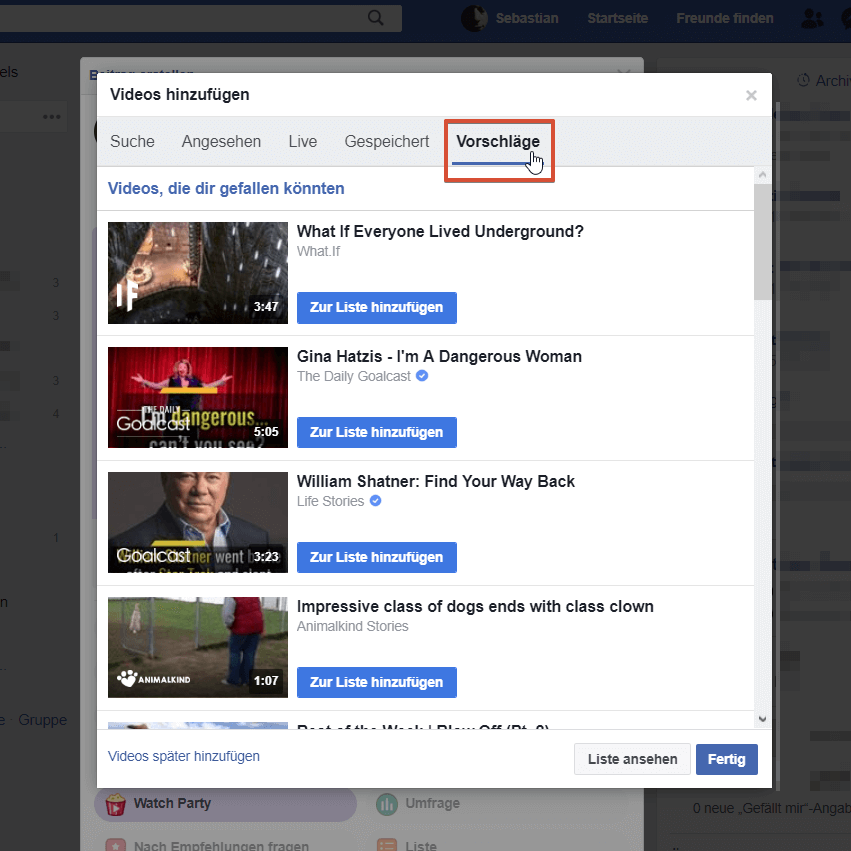The height and width of the screenshot is (851, 851).
Task: Add Impressive class of dogs video to list
Action: click(x=377, y=682)
